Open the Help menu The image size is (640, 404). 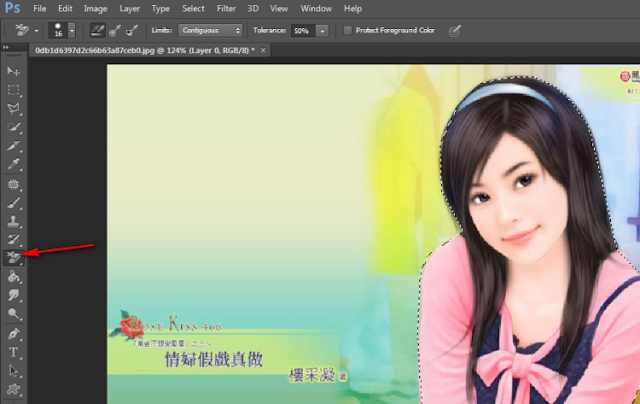pos(353,8)
